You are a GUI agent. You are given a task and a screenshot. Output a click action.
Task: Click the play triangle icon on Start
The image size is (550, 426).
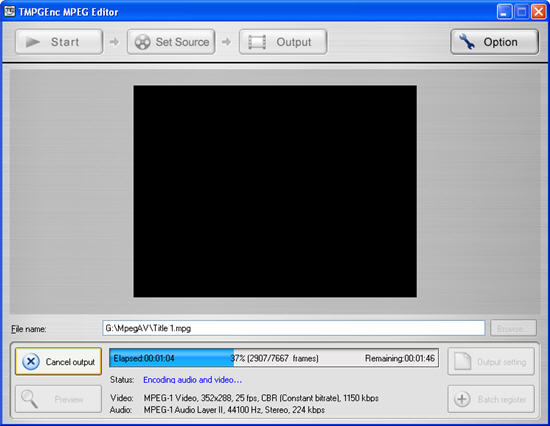(33, 42)
